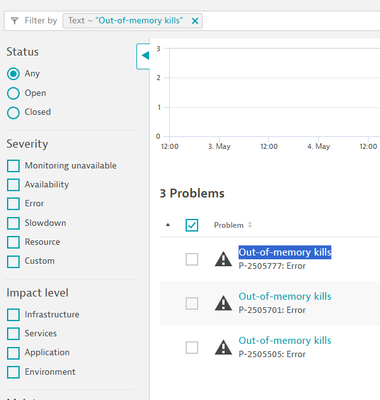Screen dimensions: 380x400
Task: Sort by the Problem column header
Action: (232, 225)
